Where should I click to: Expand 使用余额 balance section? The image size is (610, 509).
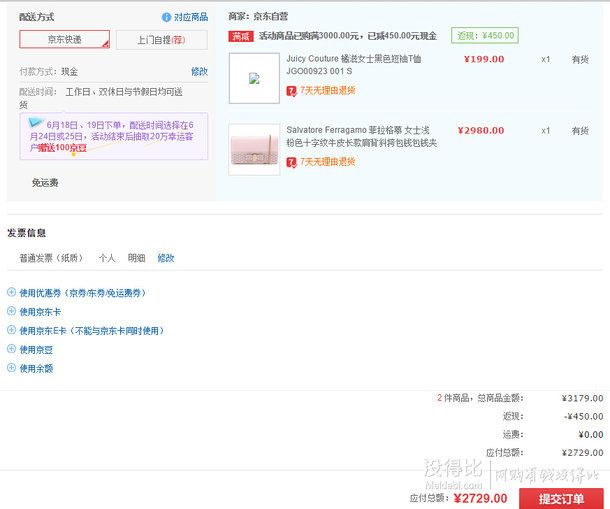[x=36, y=369]
